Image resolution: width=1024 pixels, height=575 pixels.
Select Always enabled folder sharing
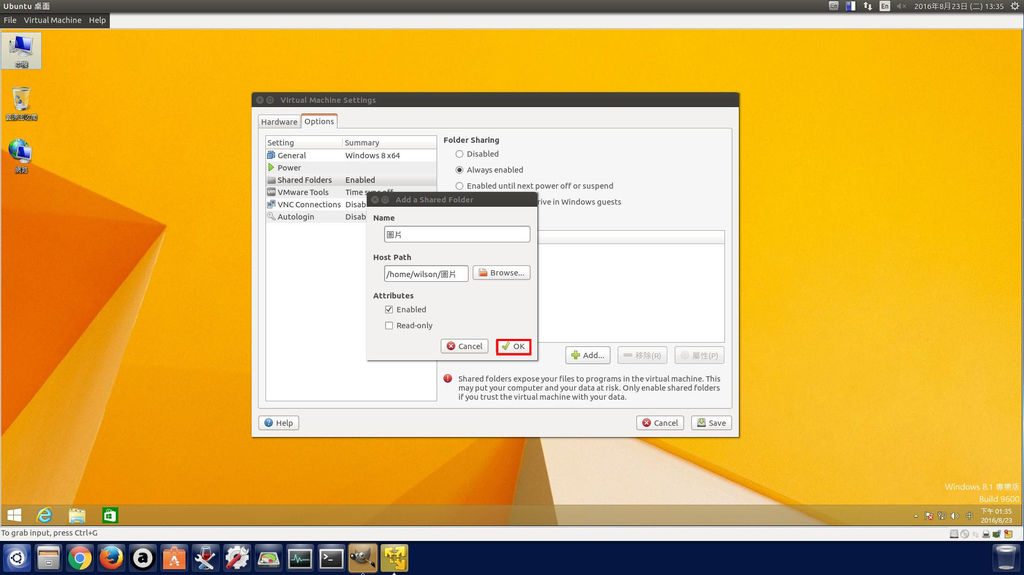coord(459,170)
